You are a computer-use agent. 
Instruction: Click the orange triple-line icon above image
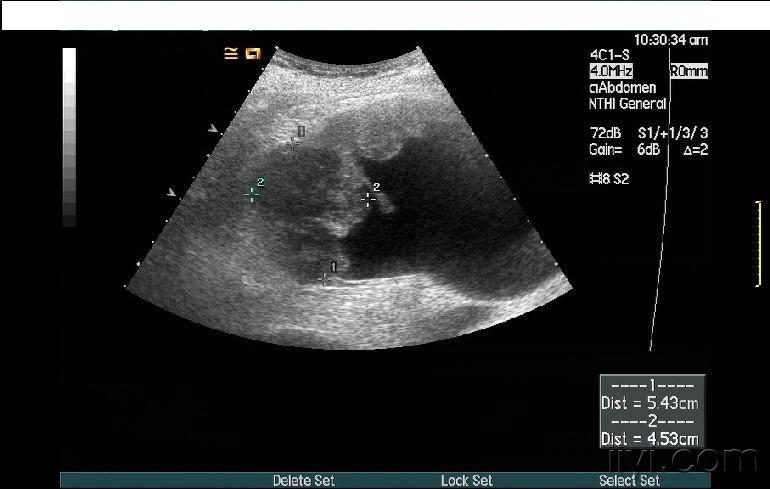point(231,54)
